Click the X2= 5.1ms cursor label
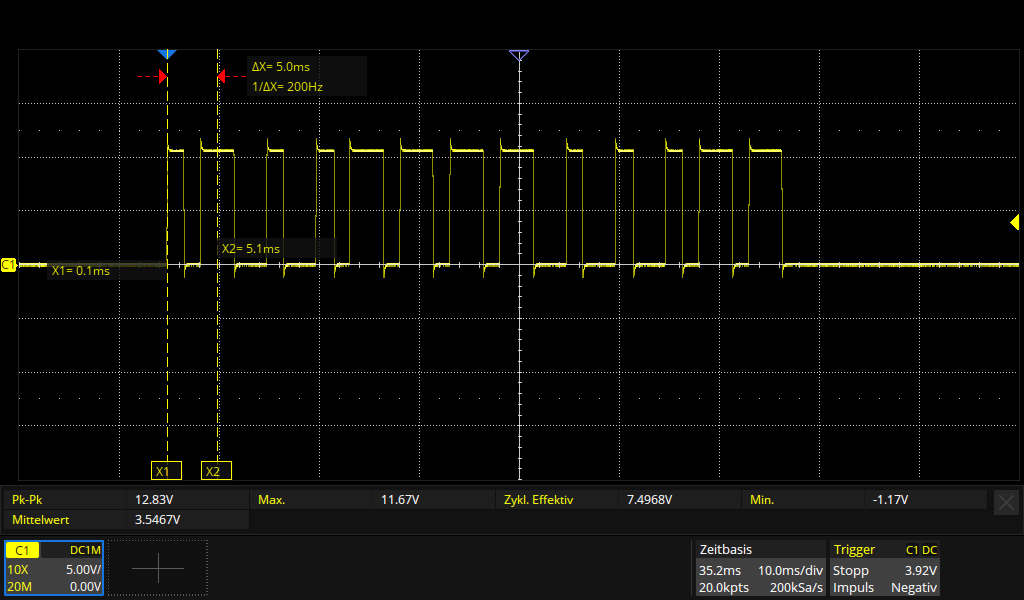This screenshot has height=600, width=1024. click(x=251, y=249)
